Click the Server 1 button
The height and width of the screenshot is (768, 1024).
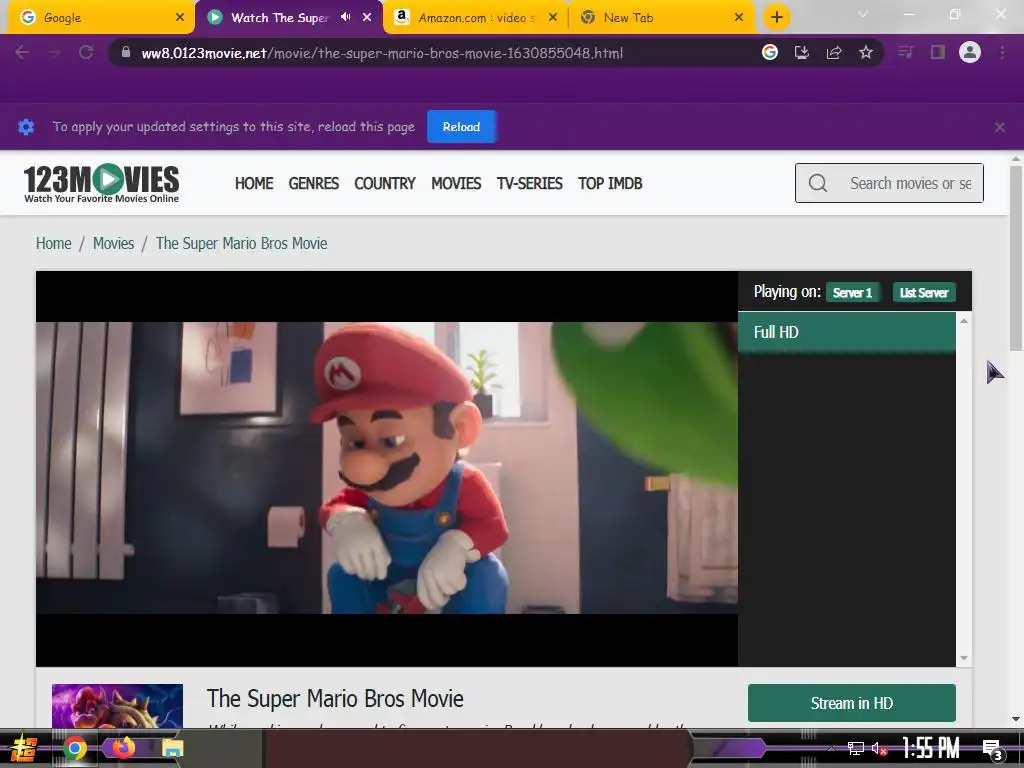[852, 293]
